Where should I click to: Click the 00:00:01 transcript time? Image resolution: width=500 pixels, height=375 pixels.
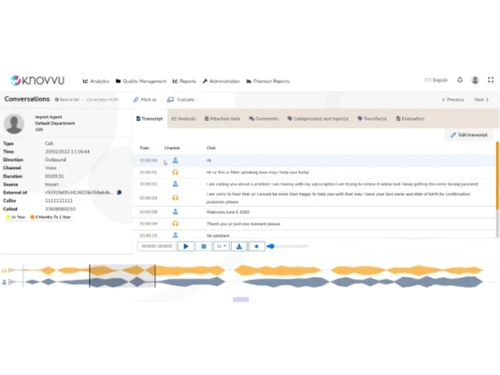[148, 172]
